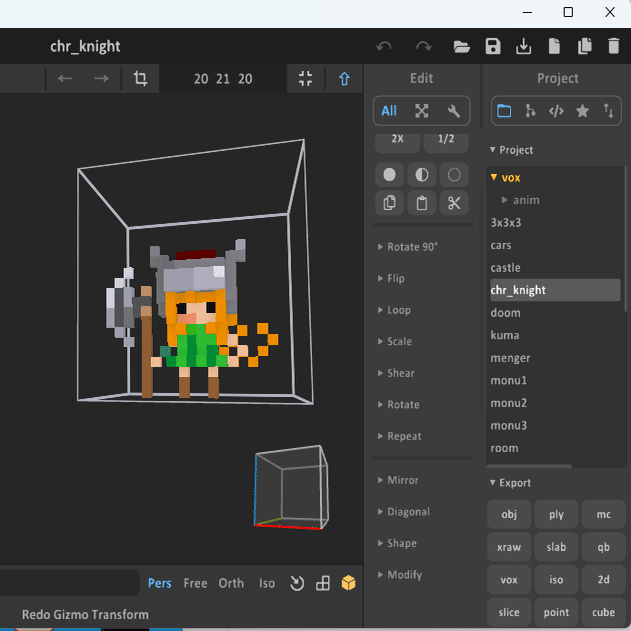
Task: Select the All tab in Edit panel
Action: click(389, 111)
